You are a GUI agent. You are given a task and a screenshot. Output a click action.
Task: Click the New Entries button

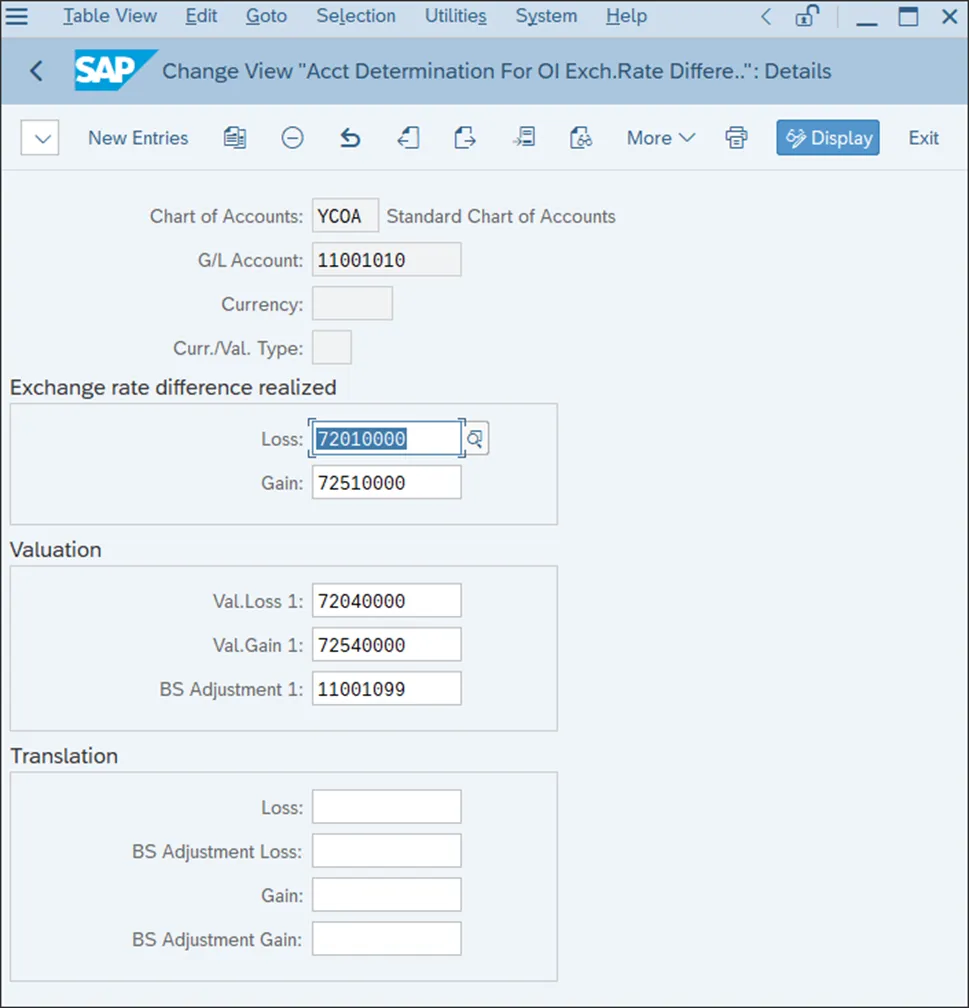[x=138, y=138]
